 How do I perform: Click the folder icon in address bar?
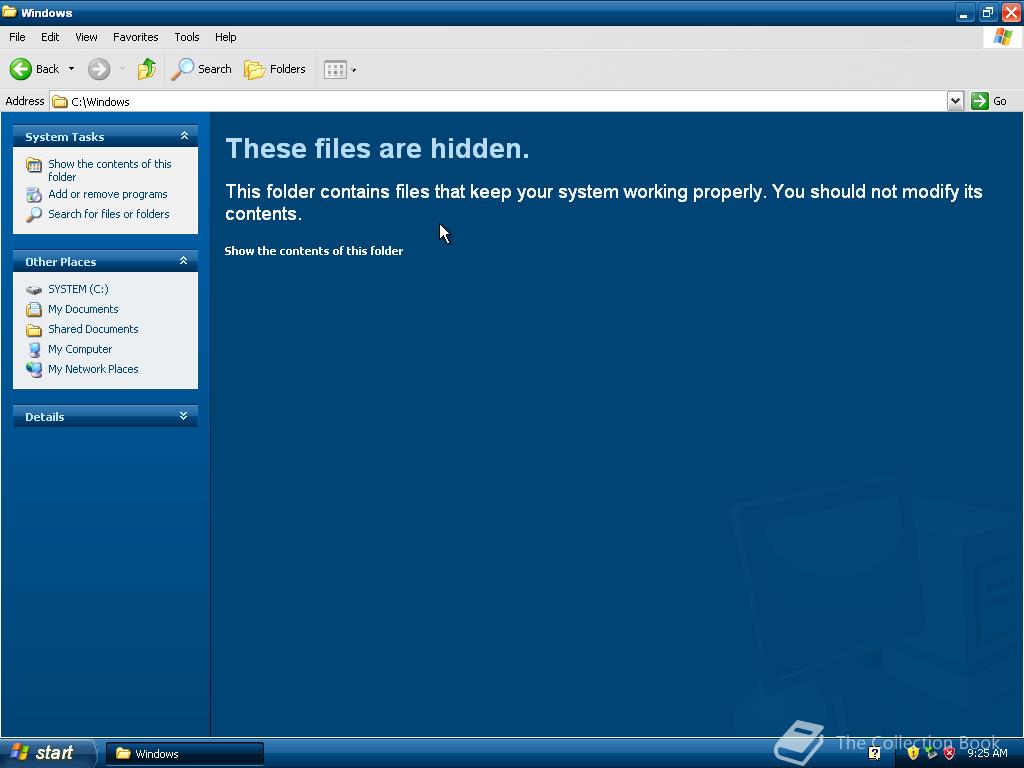tap(60, 101)
